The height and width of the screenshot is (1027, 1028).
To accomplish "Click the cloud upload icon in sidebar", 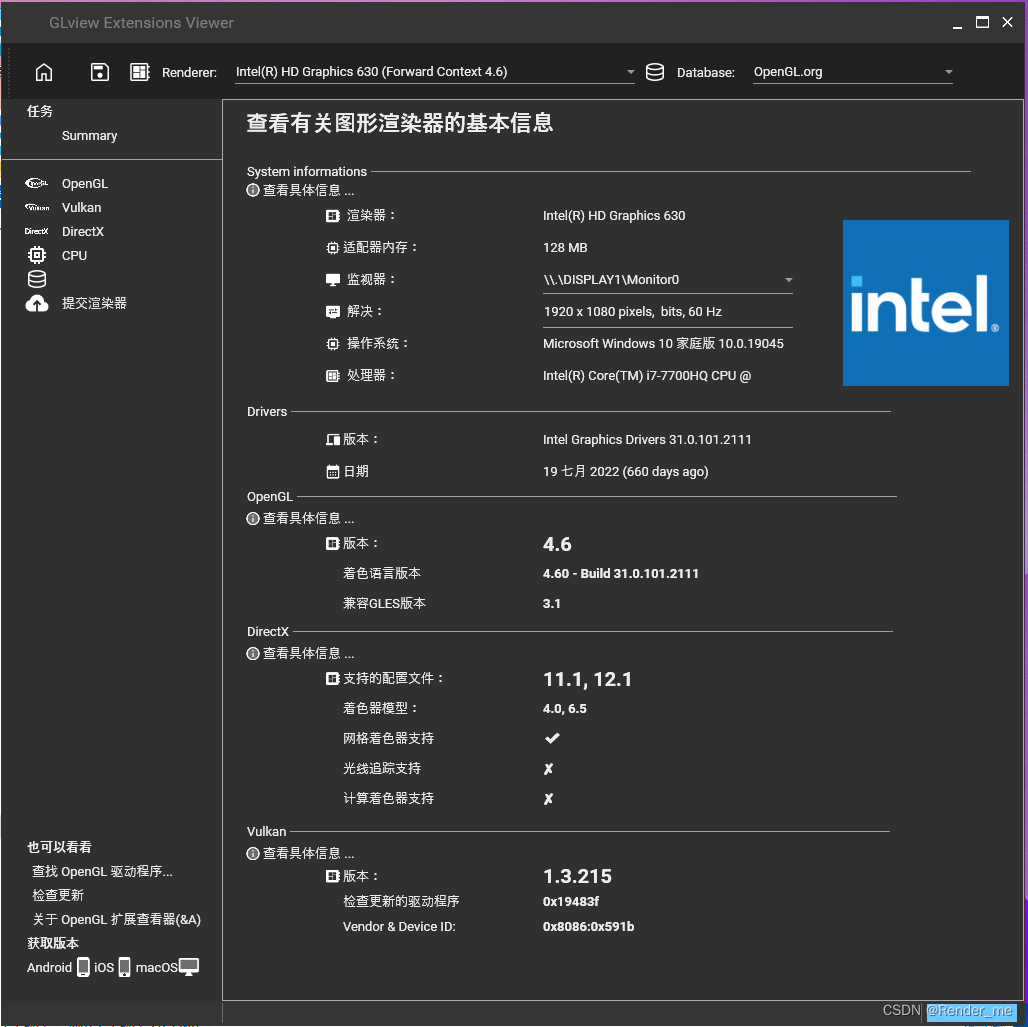I will point(37,304).
